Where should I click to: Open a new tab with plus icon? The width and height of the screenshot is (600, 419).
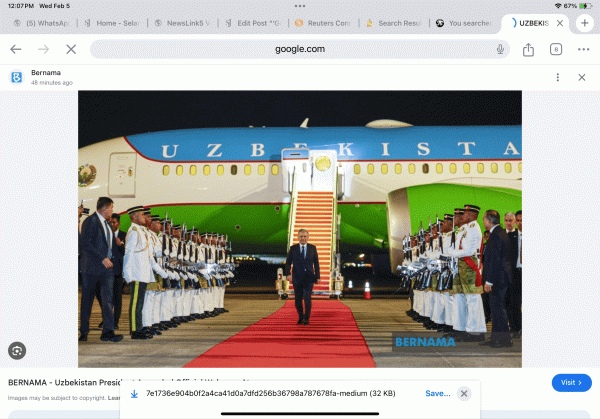point(584,22)
